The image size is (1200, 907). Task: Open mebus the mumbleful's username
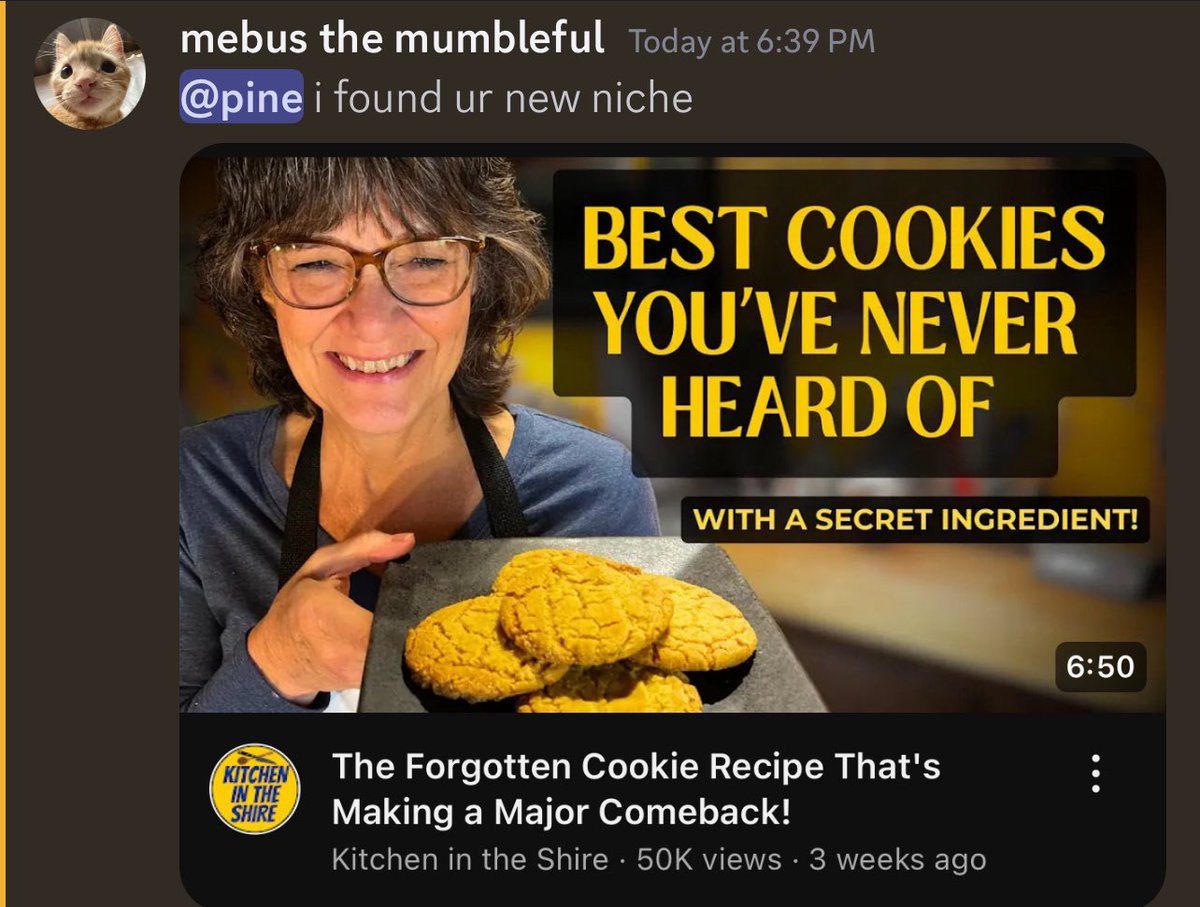393,40
